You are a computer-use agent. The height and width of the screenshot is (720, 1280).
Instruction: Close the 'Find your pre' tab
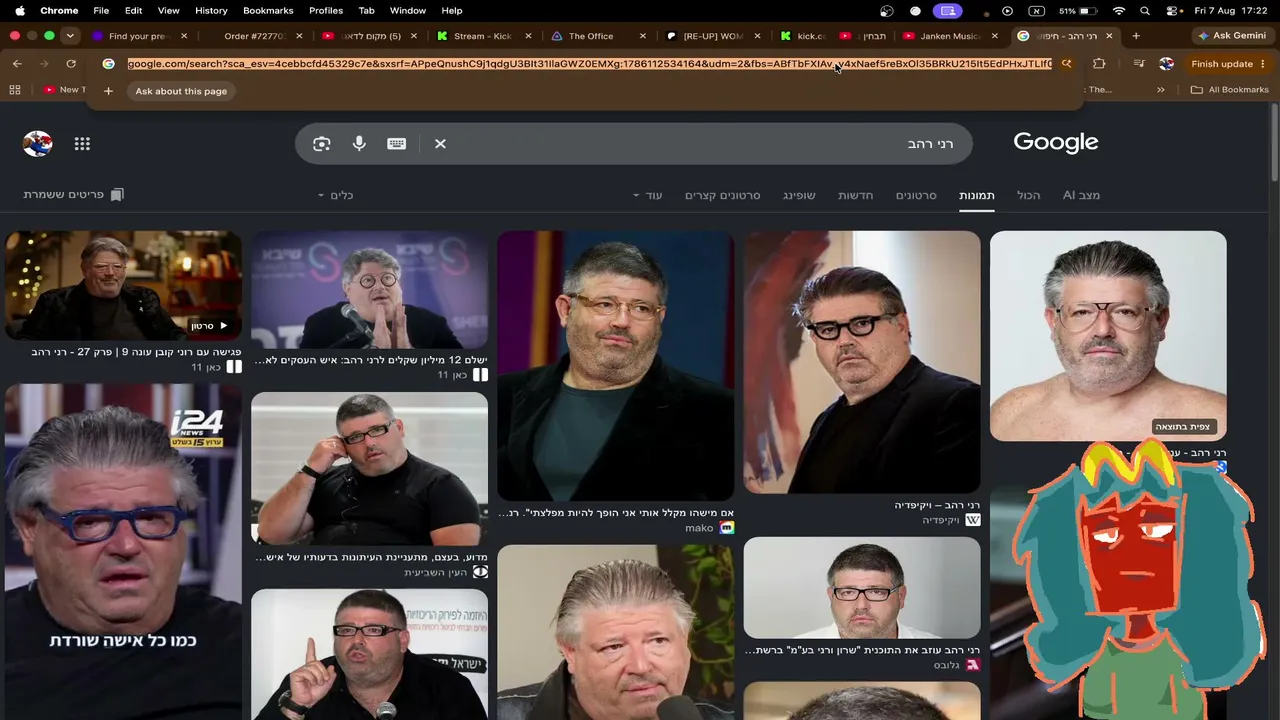[184, 36]
